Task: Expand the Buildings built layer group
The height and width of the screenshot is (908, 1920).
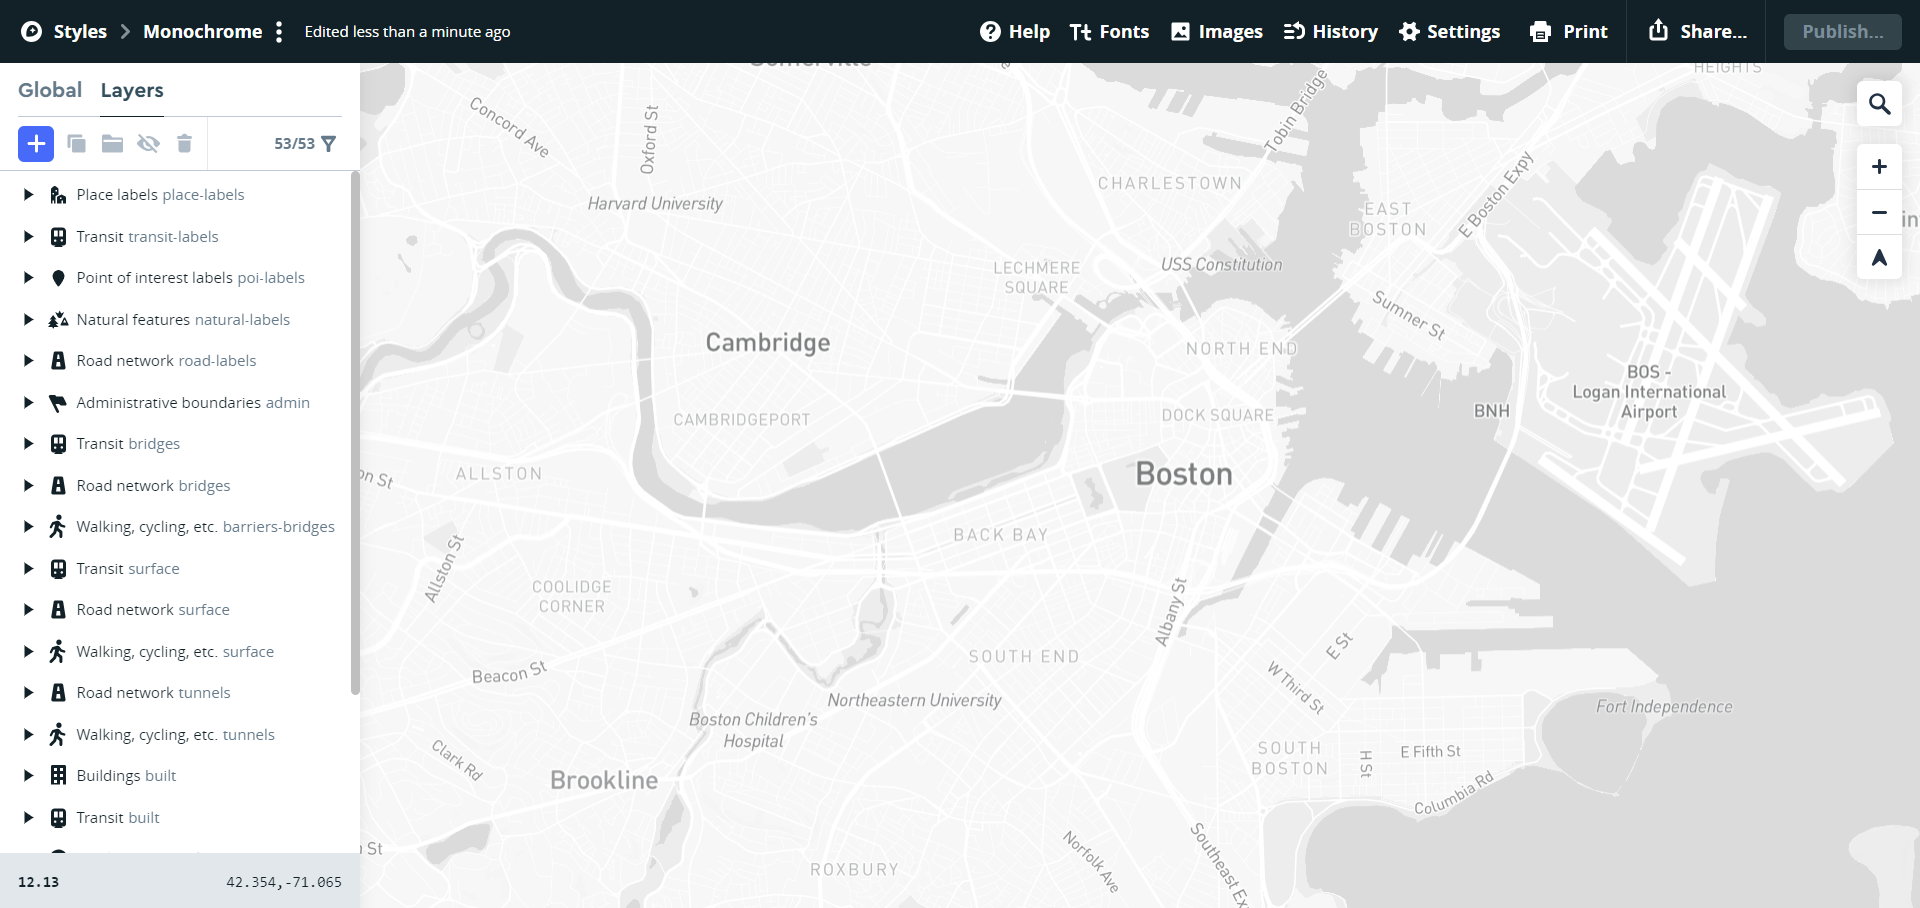Action: tap(28, 776)
